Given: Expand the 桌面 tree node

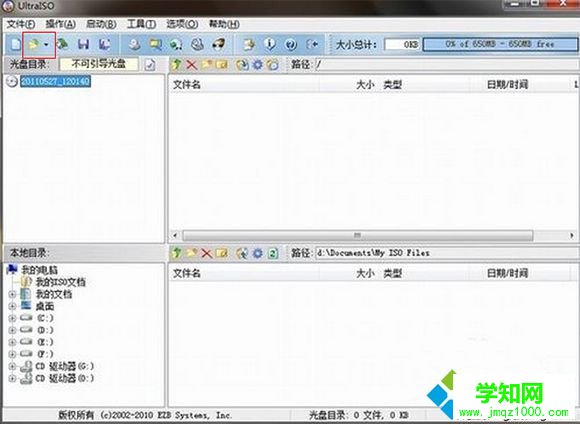Looking at the screenshot, I should [12, 306].
